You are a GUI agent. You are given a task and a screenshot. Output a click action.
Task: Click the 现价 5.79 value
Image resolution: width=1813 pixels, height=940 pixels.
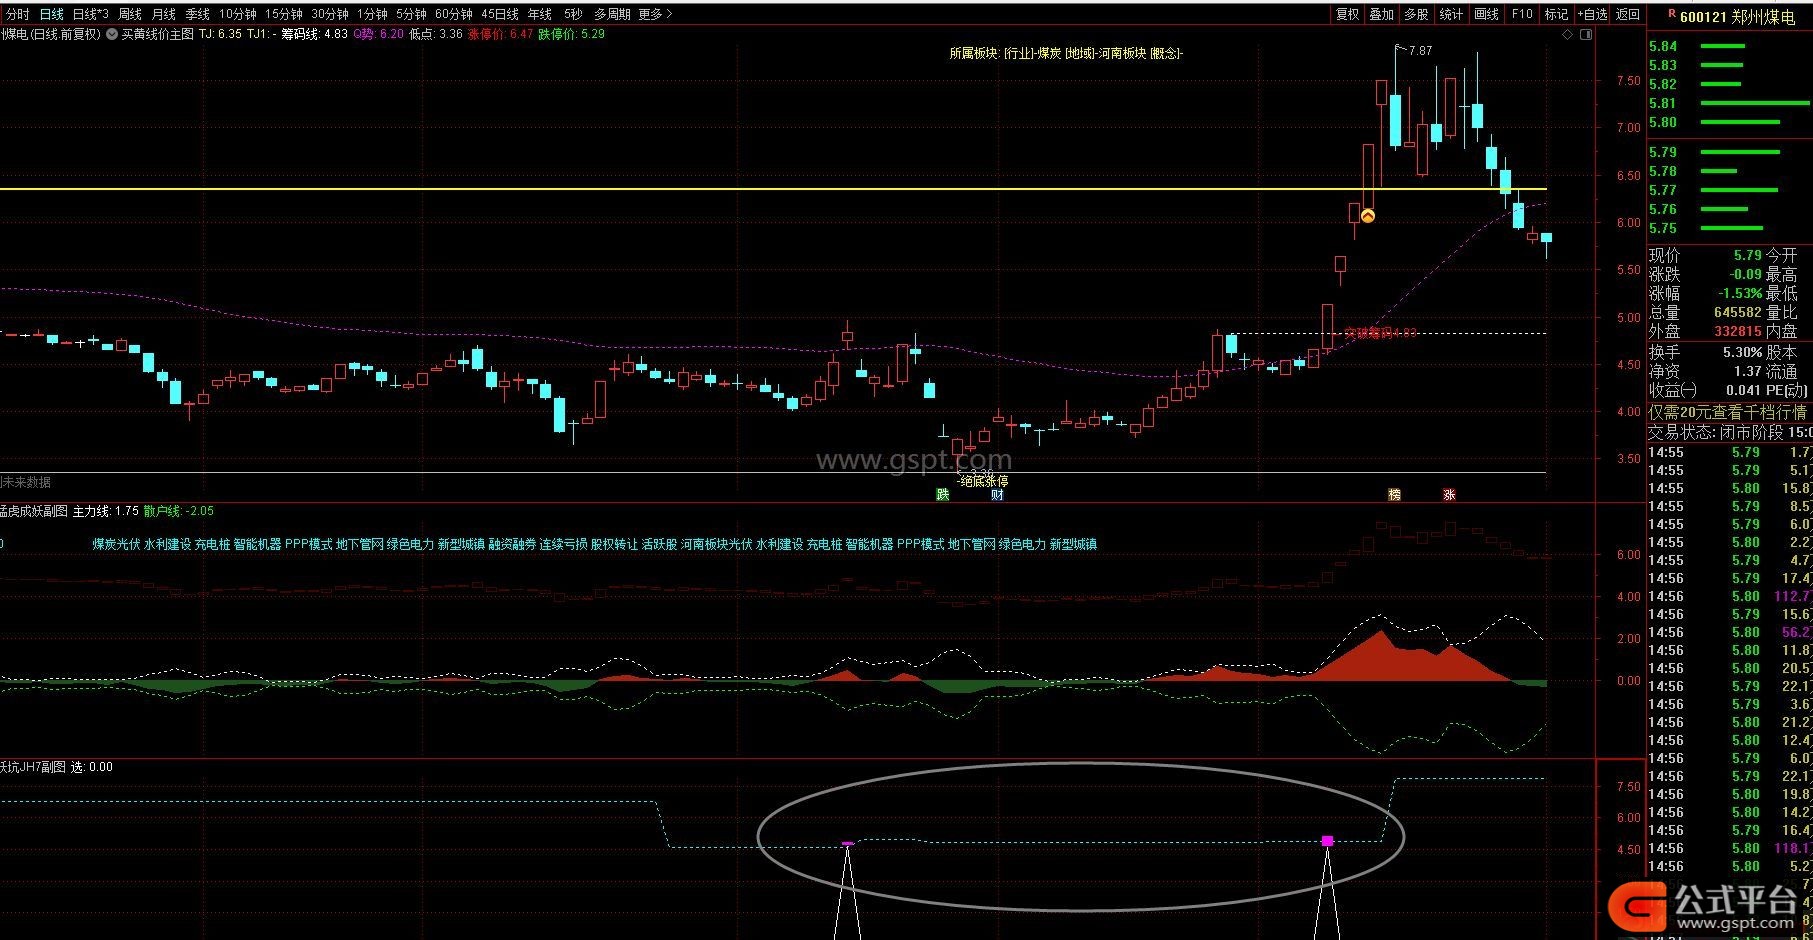1748,255
